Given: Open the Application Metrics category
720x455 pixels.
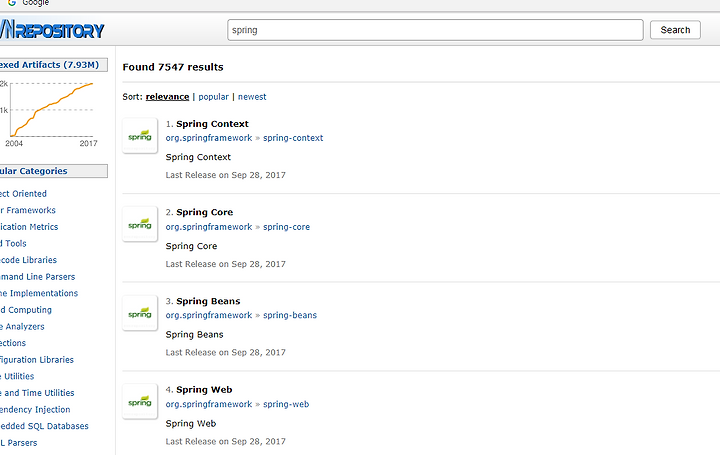Looking at the screenshot, I should click(x=29, y=227).
